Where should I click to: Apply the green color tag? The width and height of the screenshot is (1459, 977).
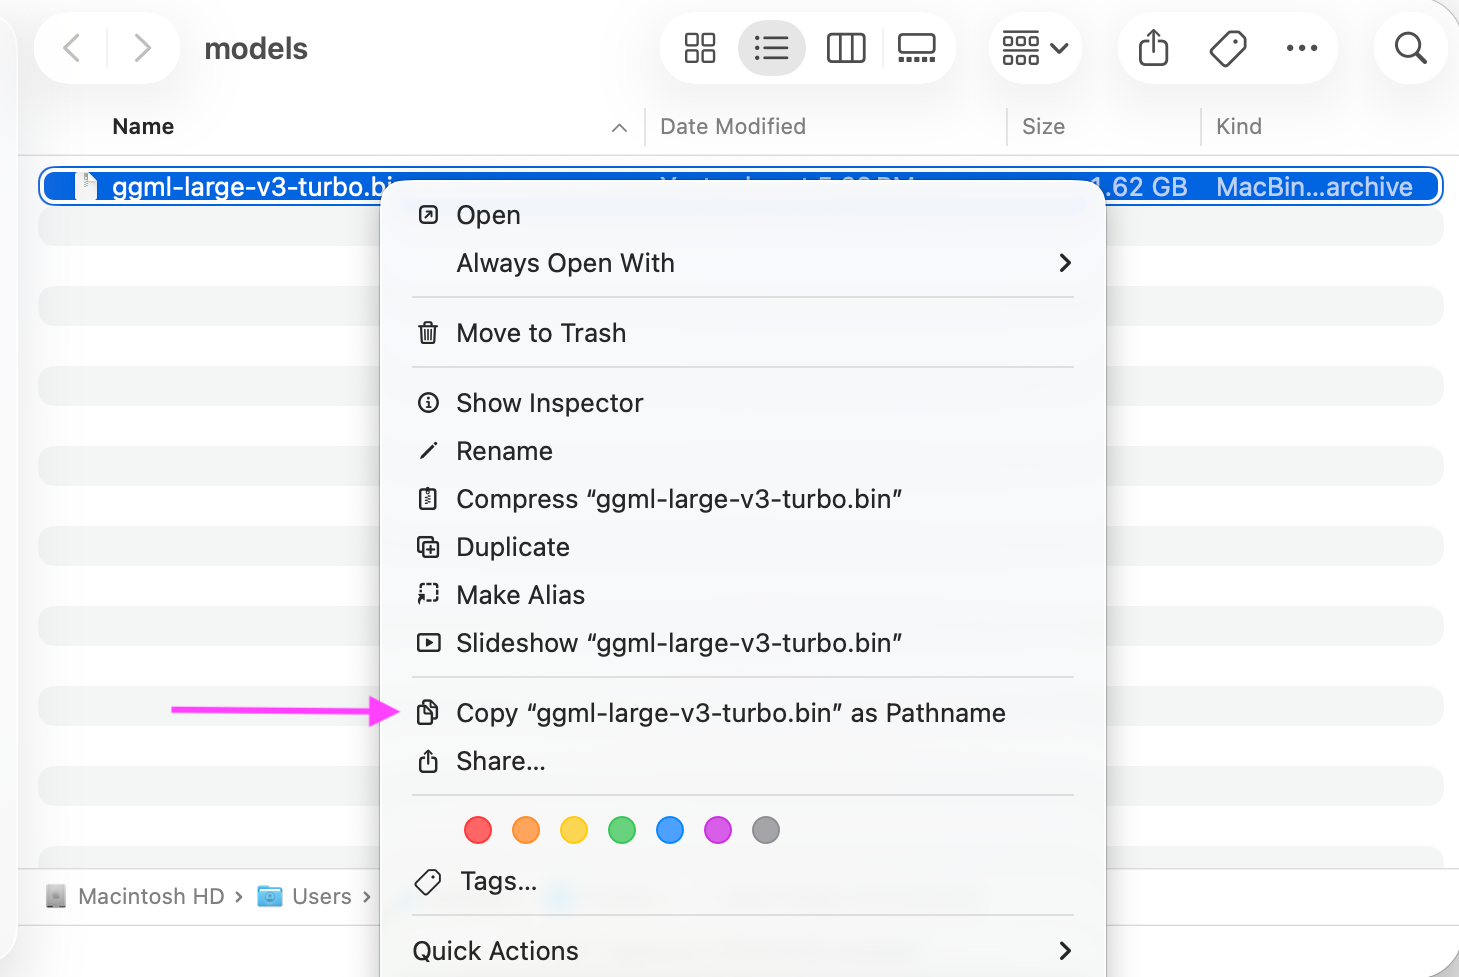tap(622, 830)
